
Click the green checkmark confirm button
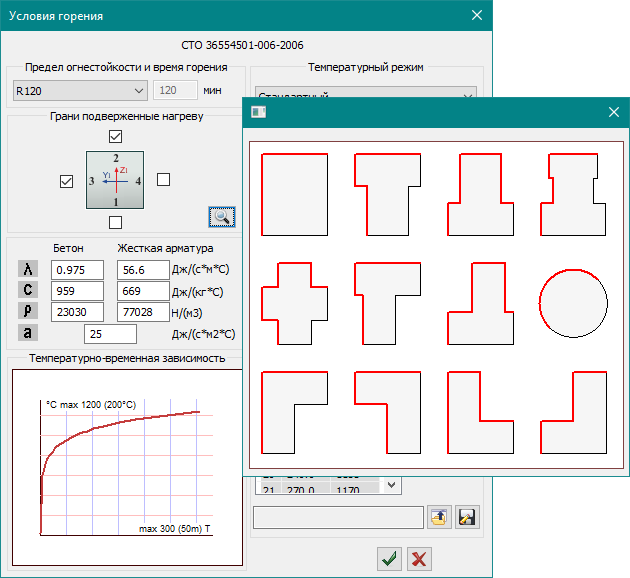point(387,559)
